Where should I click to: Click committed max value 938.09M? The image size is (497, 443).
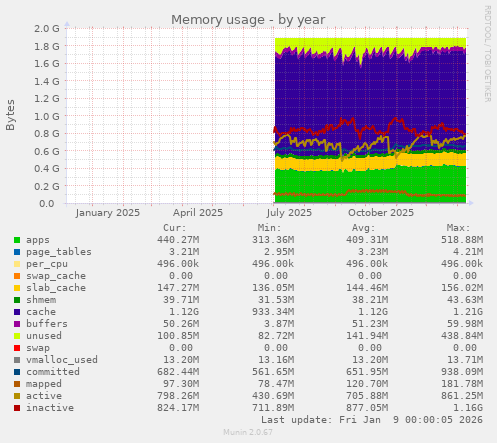pos(462,372)
